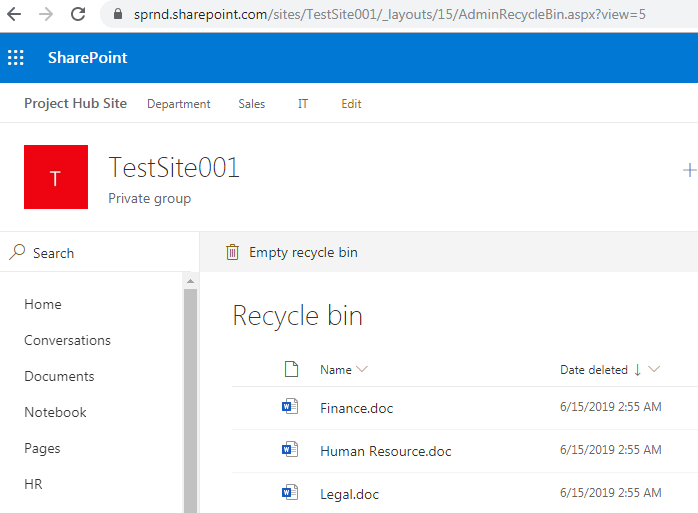
Task: Open Documents in the left navigation
Action: 59,376
